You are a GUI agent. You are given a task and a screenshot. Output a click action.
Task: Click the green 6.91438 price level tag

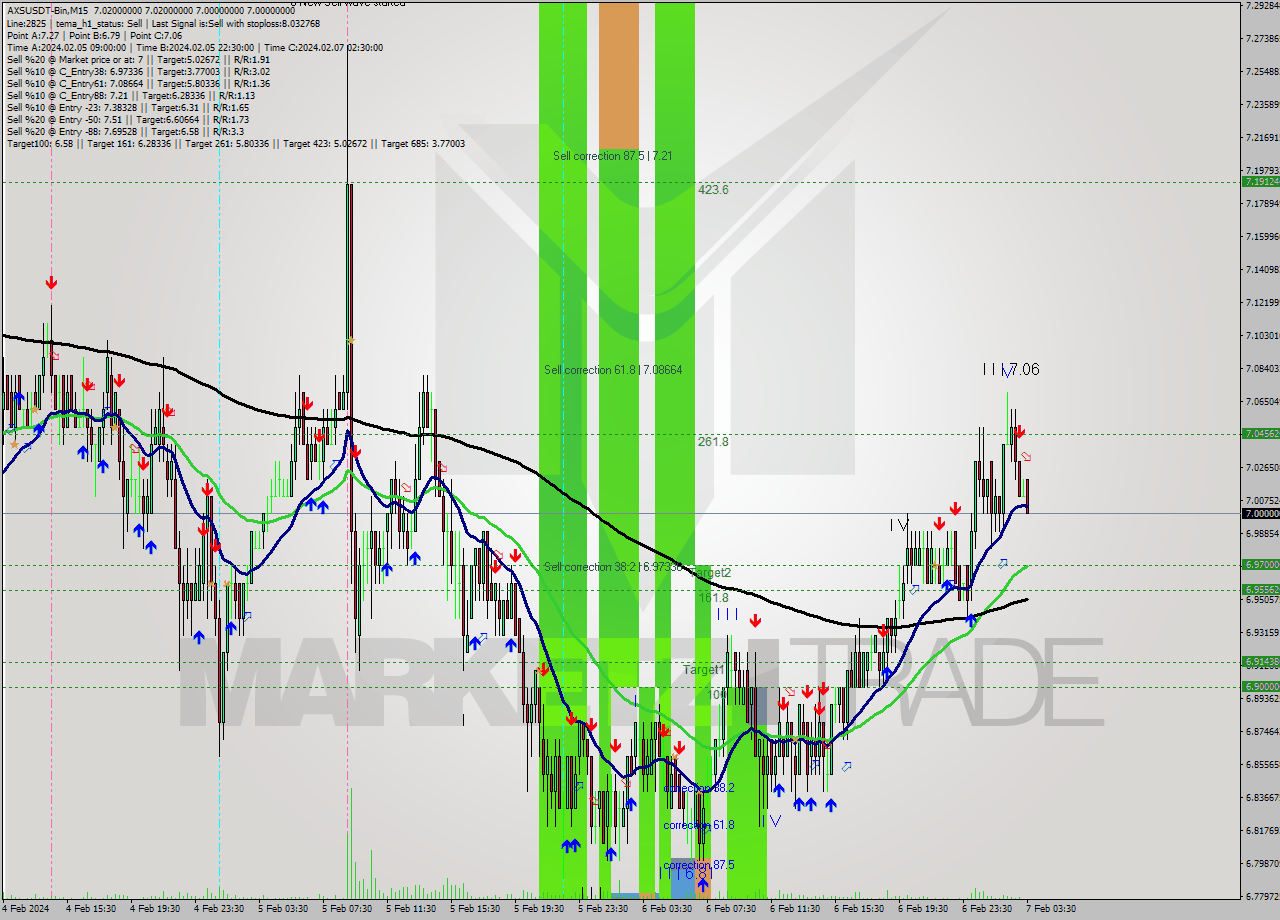[x=1260, y=662]
